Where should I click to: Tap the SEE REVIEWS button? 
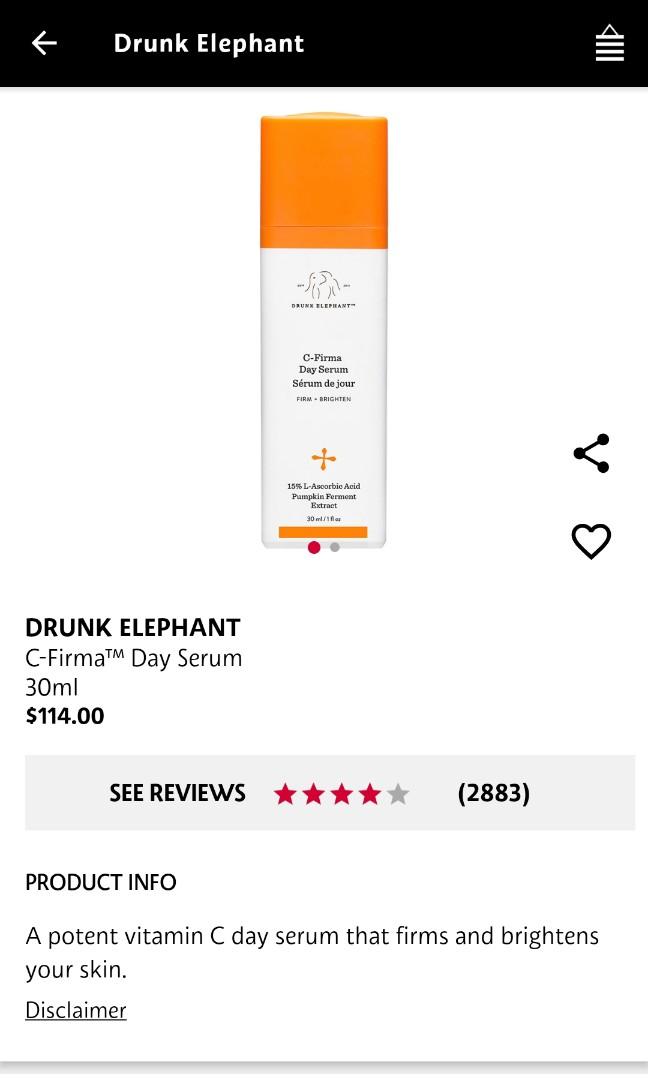tap(177, 792)
